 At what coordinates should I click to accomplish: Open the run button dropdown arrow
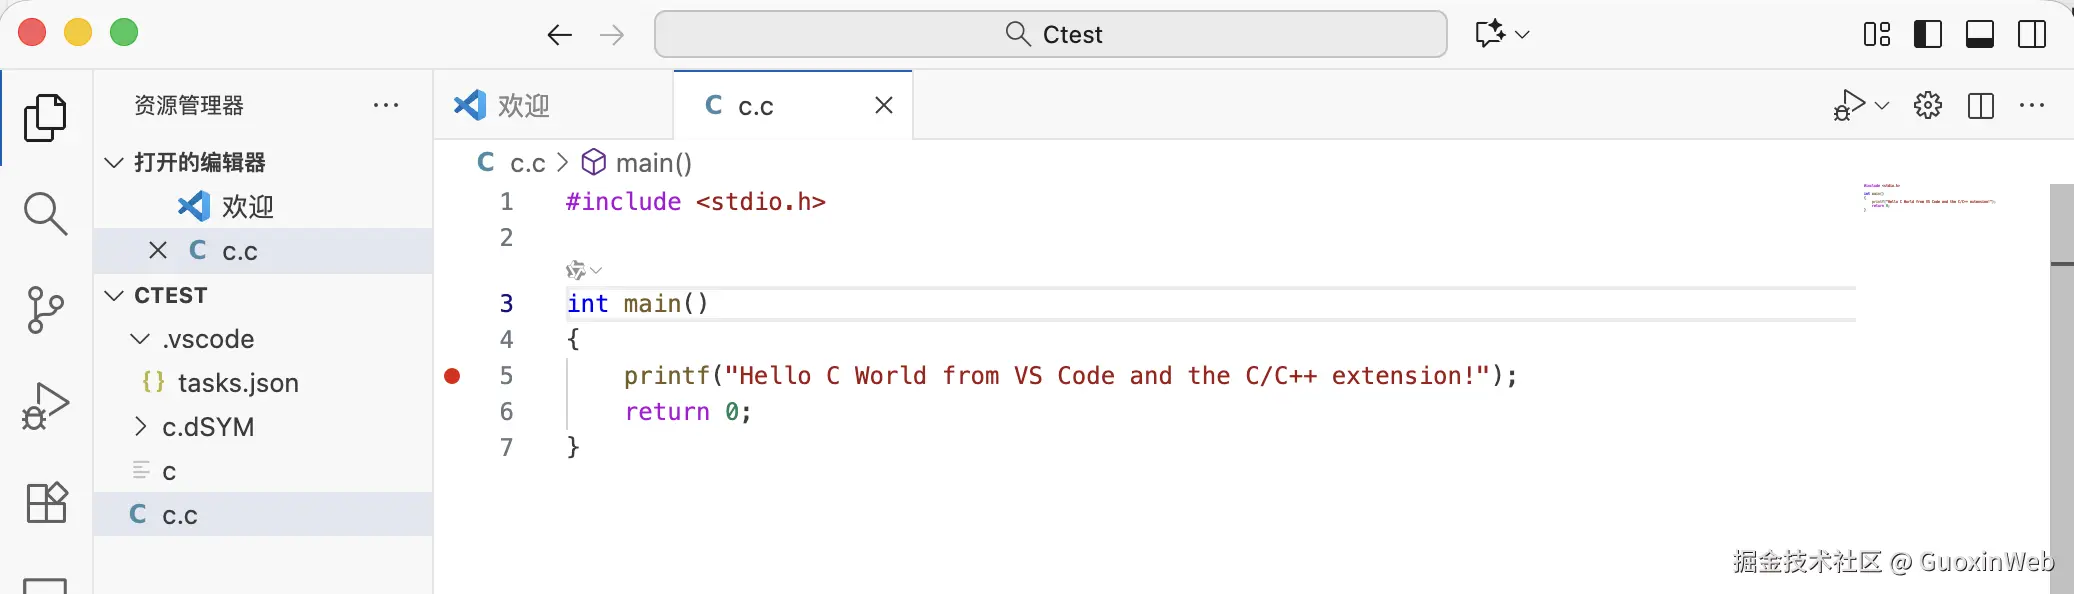point(1882,105)
